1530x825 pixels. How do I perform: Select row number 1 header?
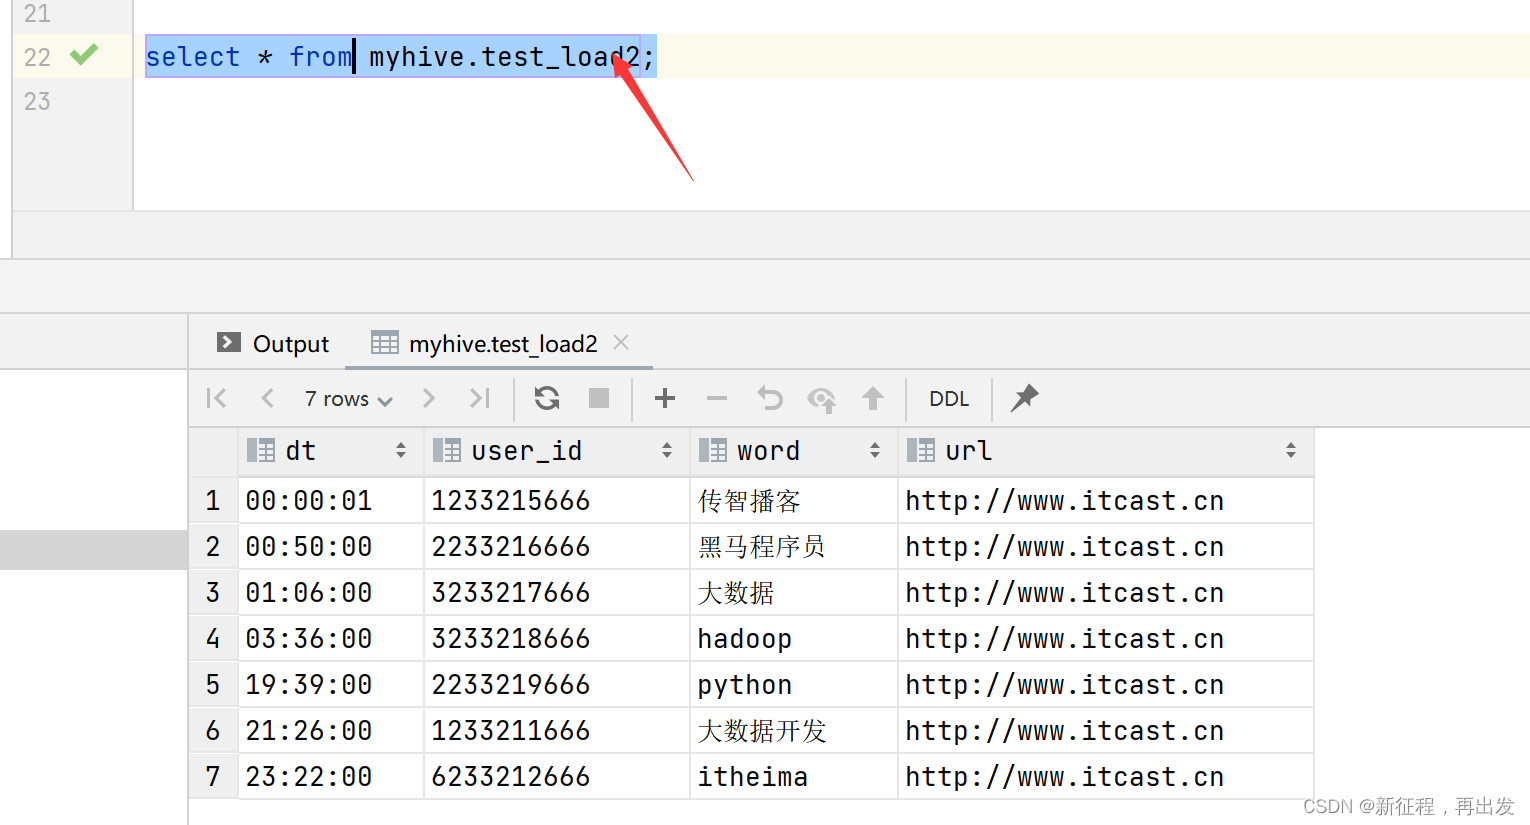pos(213,501)
